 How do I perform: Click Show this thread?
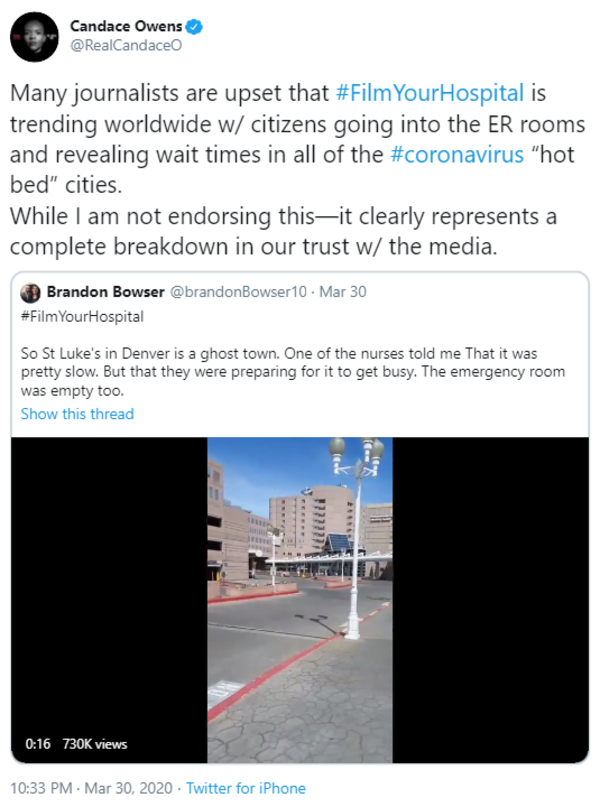tap(77, 414)
